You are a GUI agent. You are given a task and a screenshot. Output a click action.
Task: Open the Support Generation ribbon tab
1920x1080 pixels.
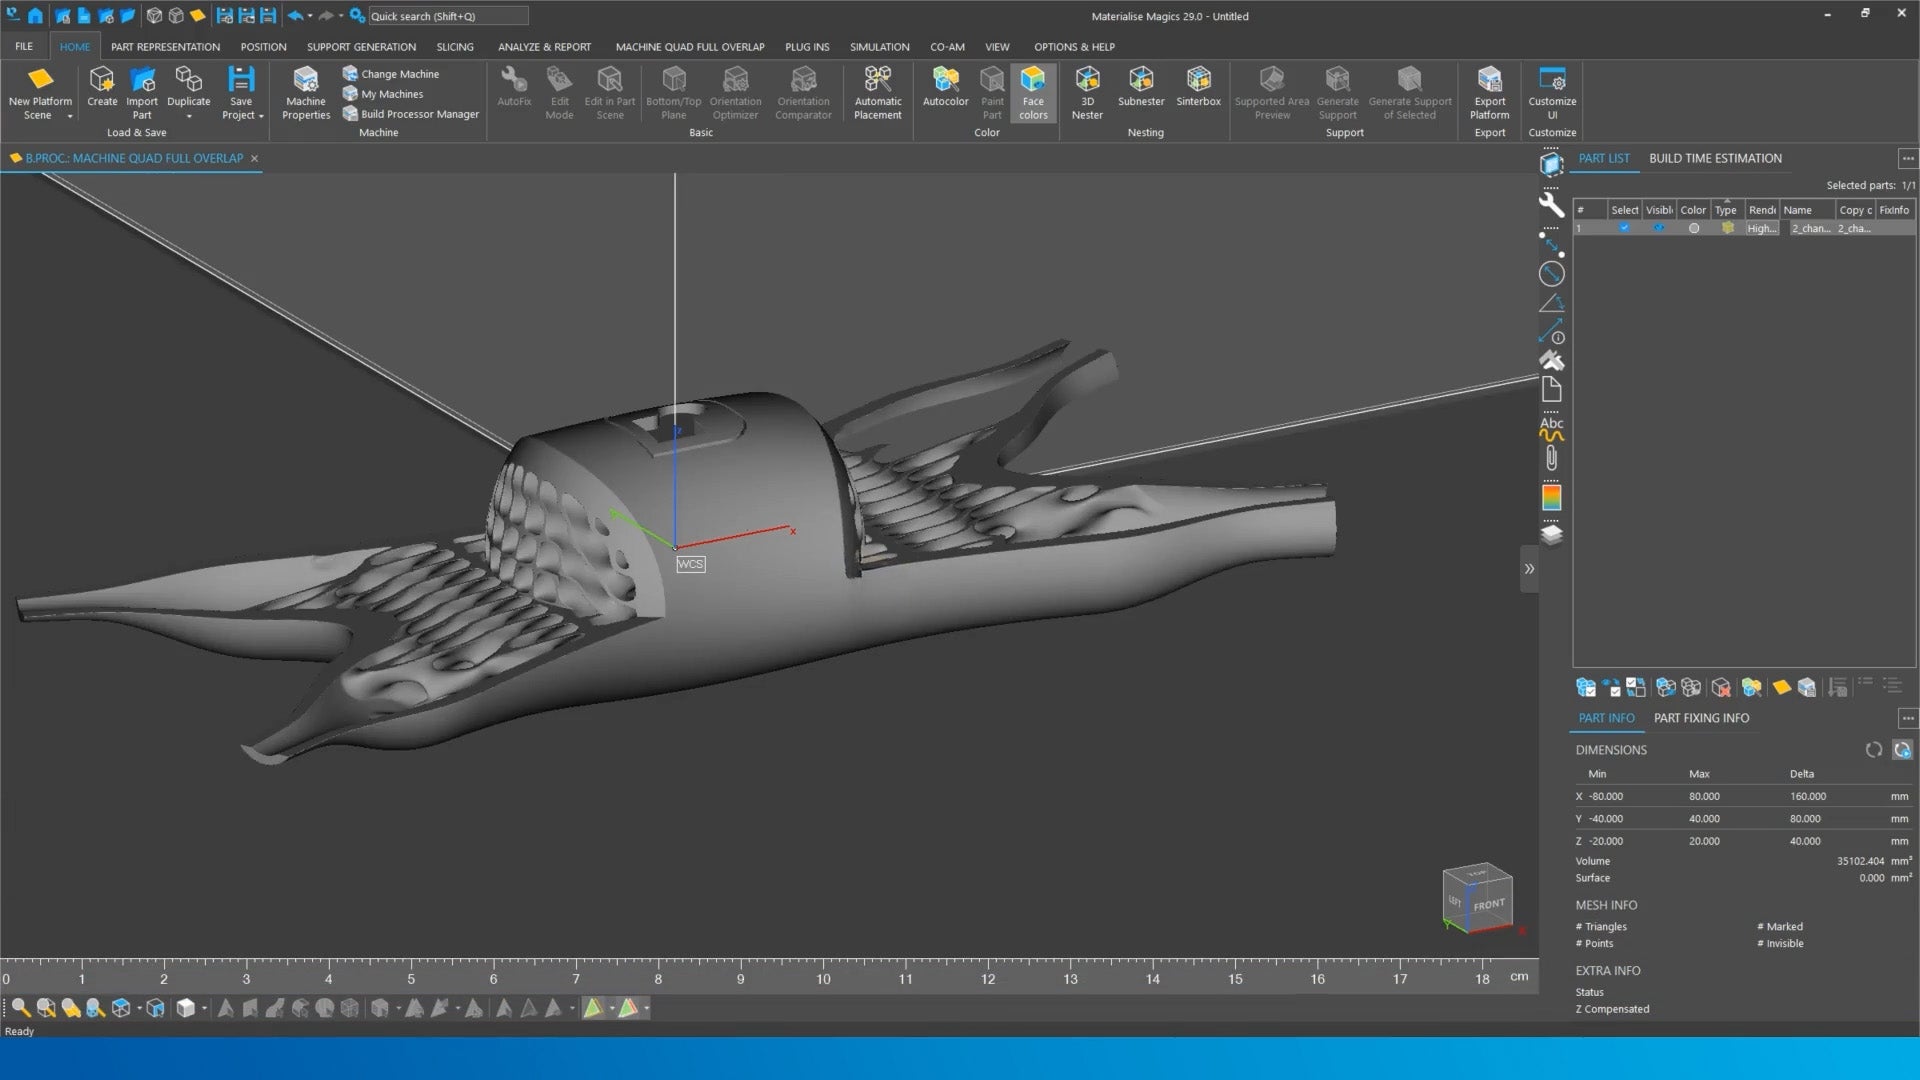click(361, 47)
